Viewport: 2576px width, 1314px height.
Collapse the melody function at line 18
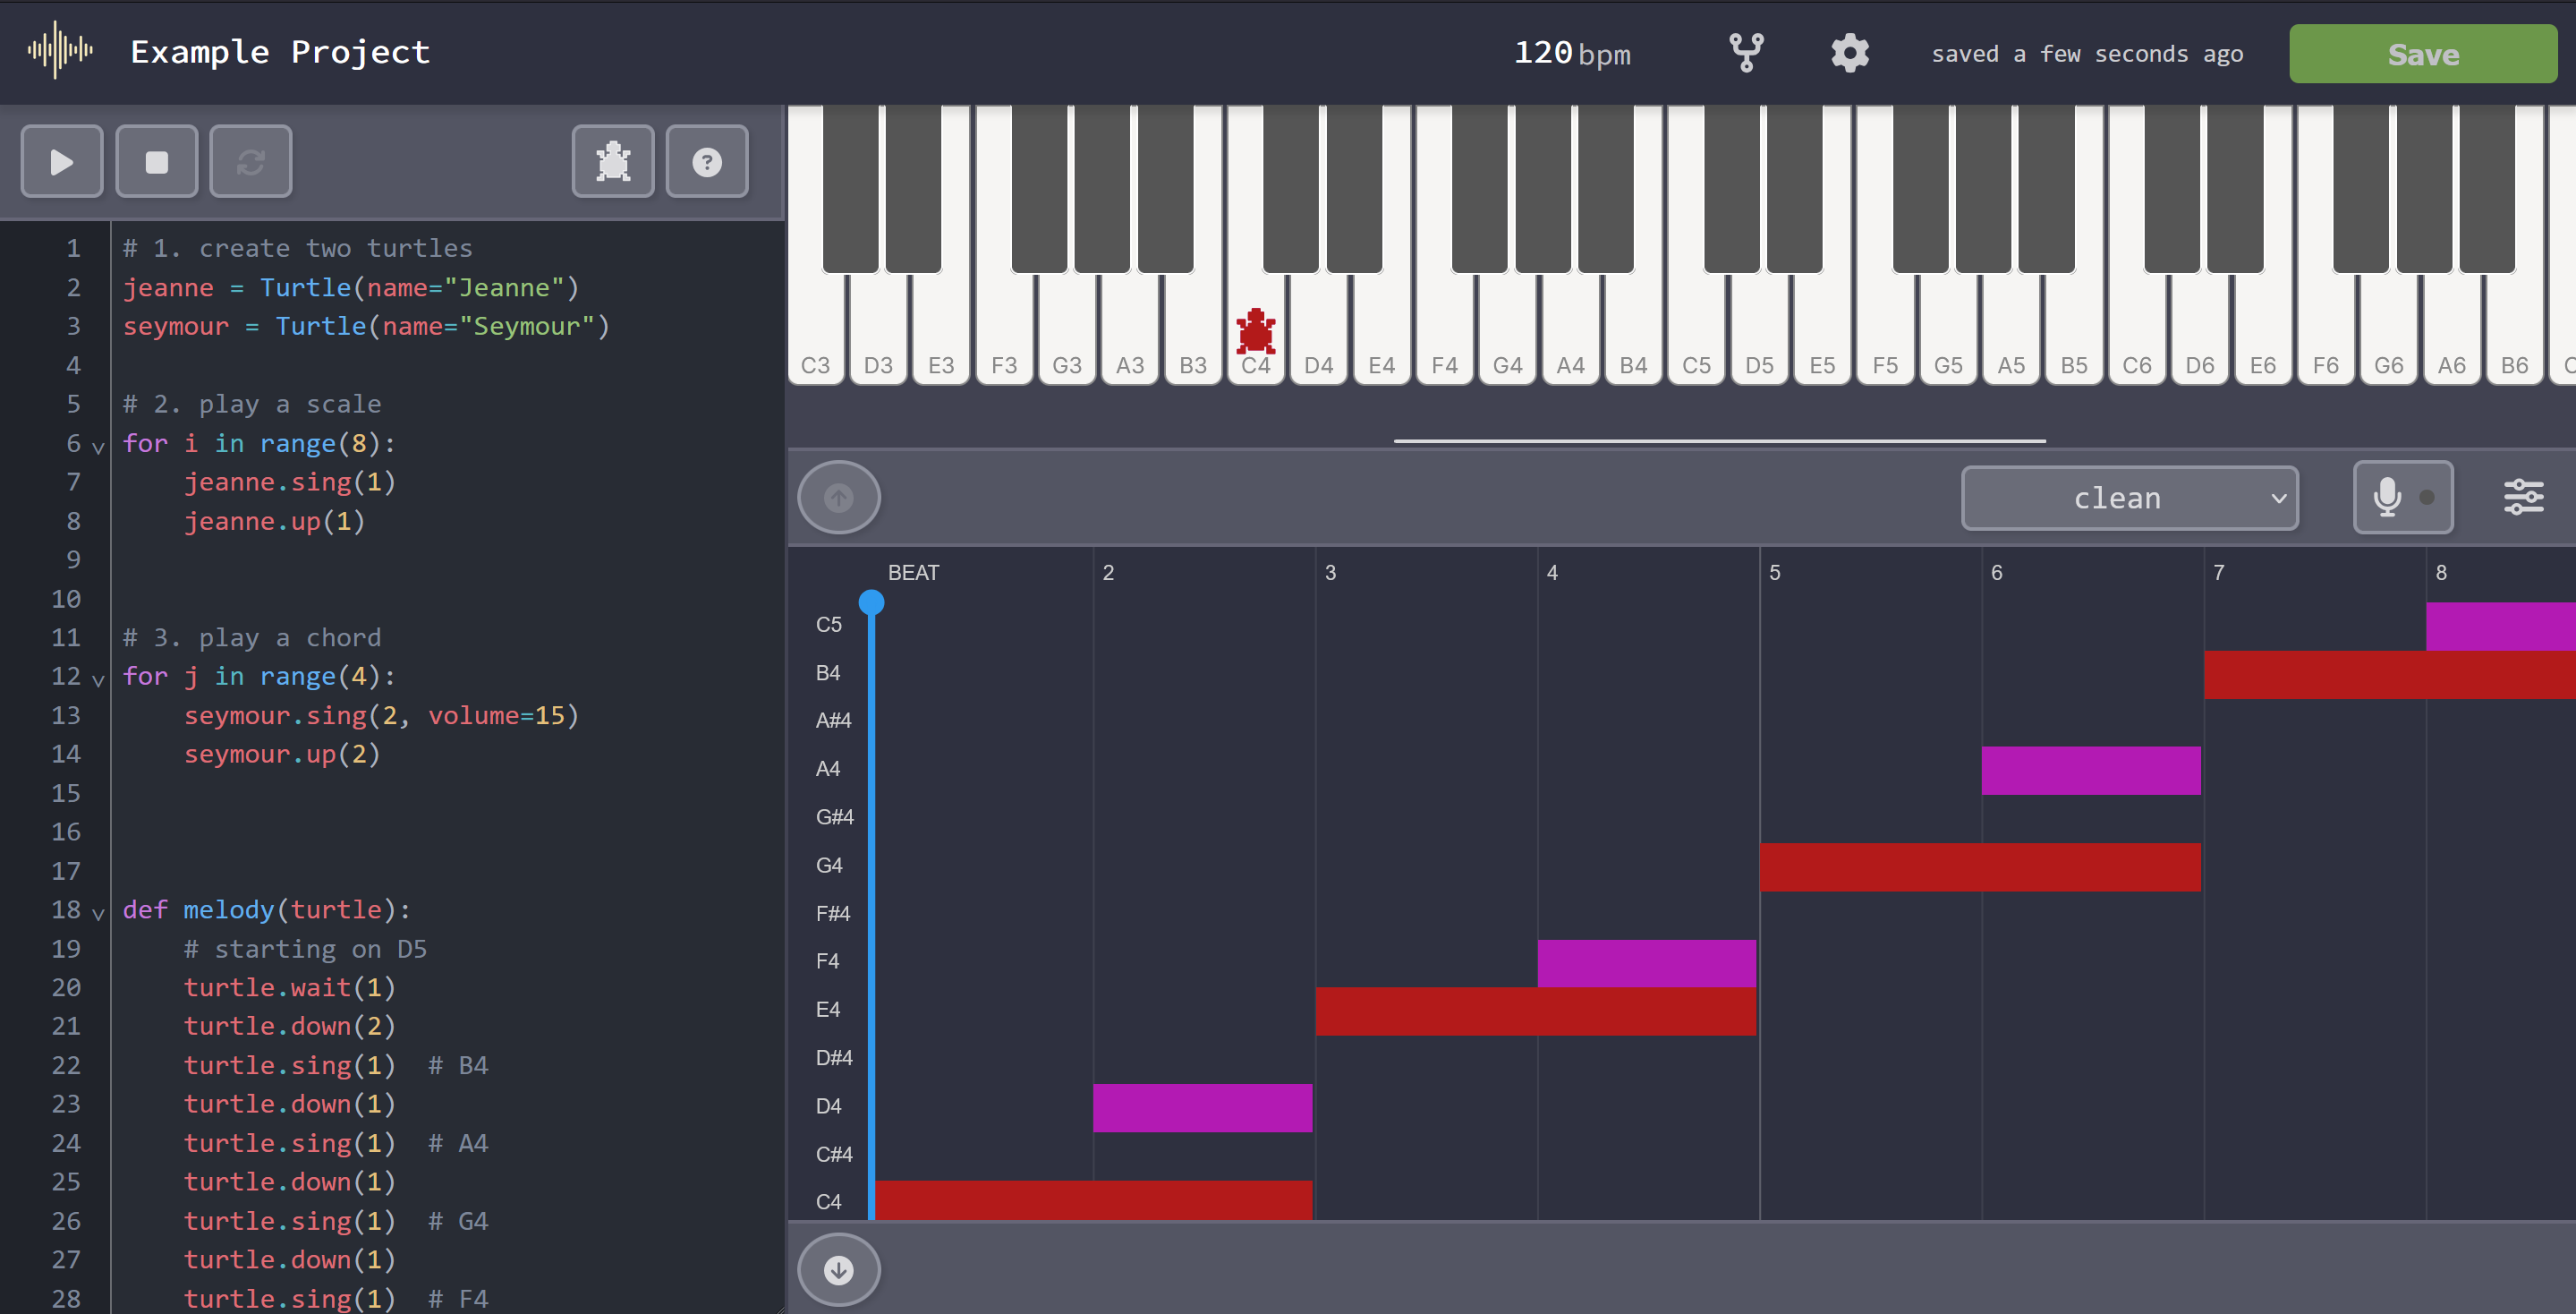click(x=98, y=912)
